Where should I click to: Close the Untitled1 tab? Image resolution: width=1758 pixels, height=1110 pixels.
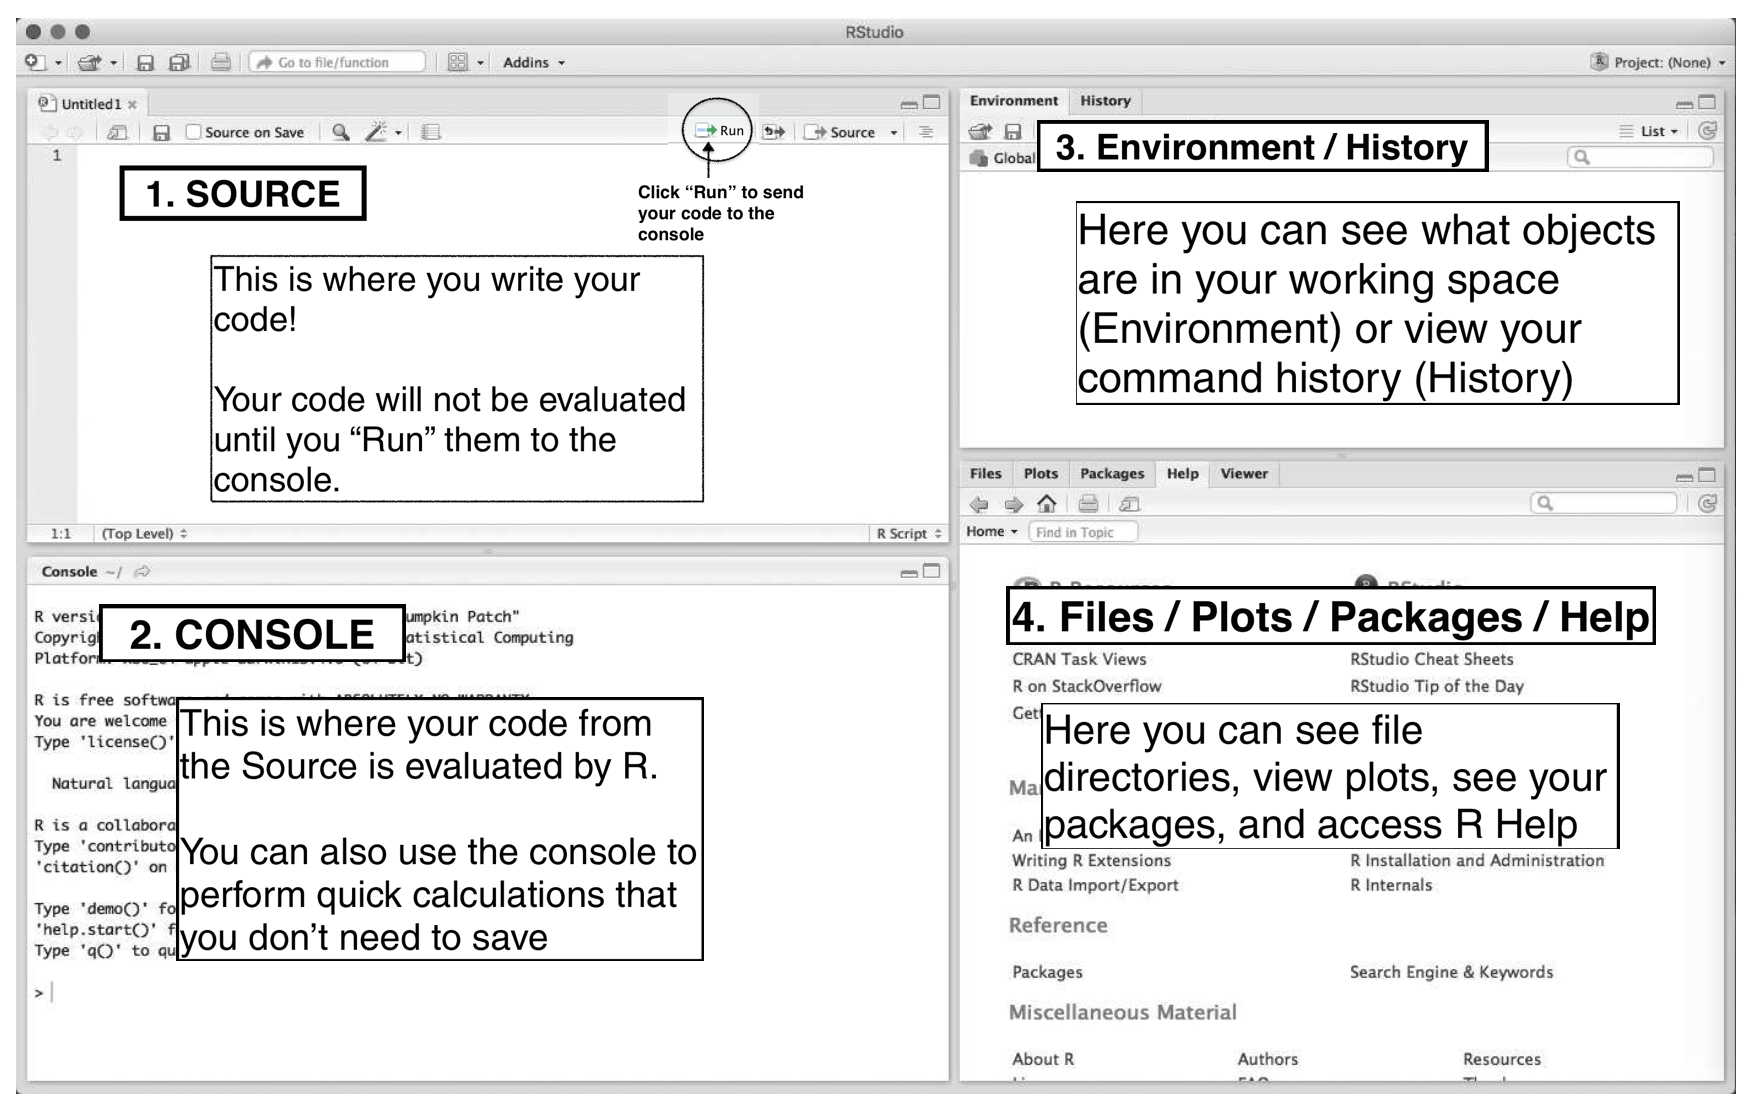point(132,105)
